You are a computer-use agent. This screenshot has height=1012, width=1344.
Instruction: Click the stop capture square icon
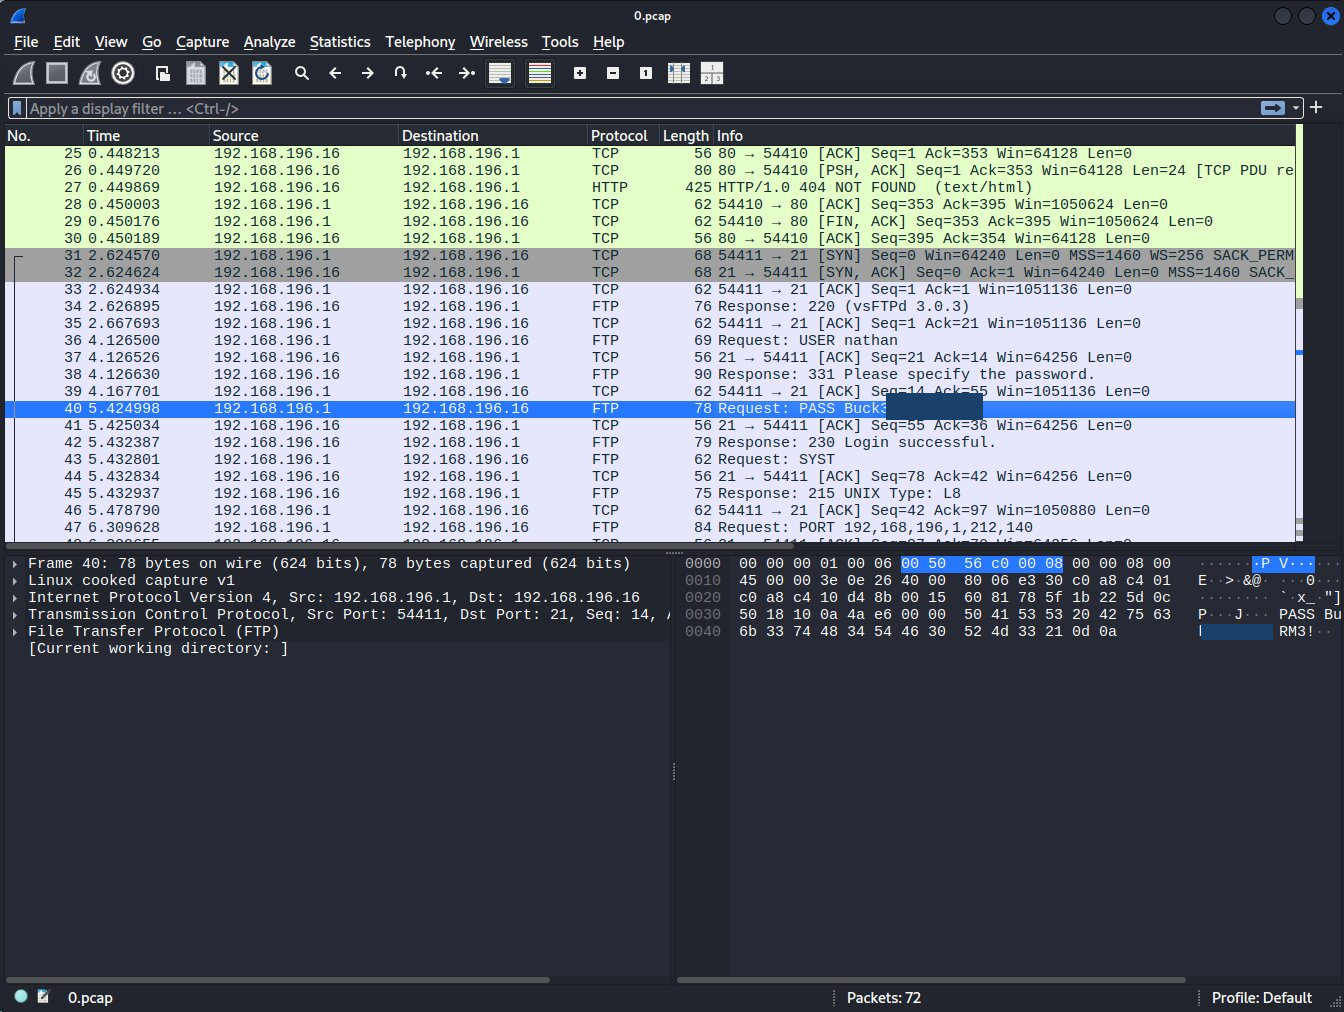[57, 73]
